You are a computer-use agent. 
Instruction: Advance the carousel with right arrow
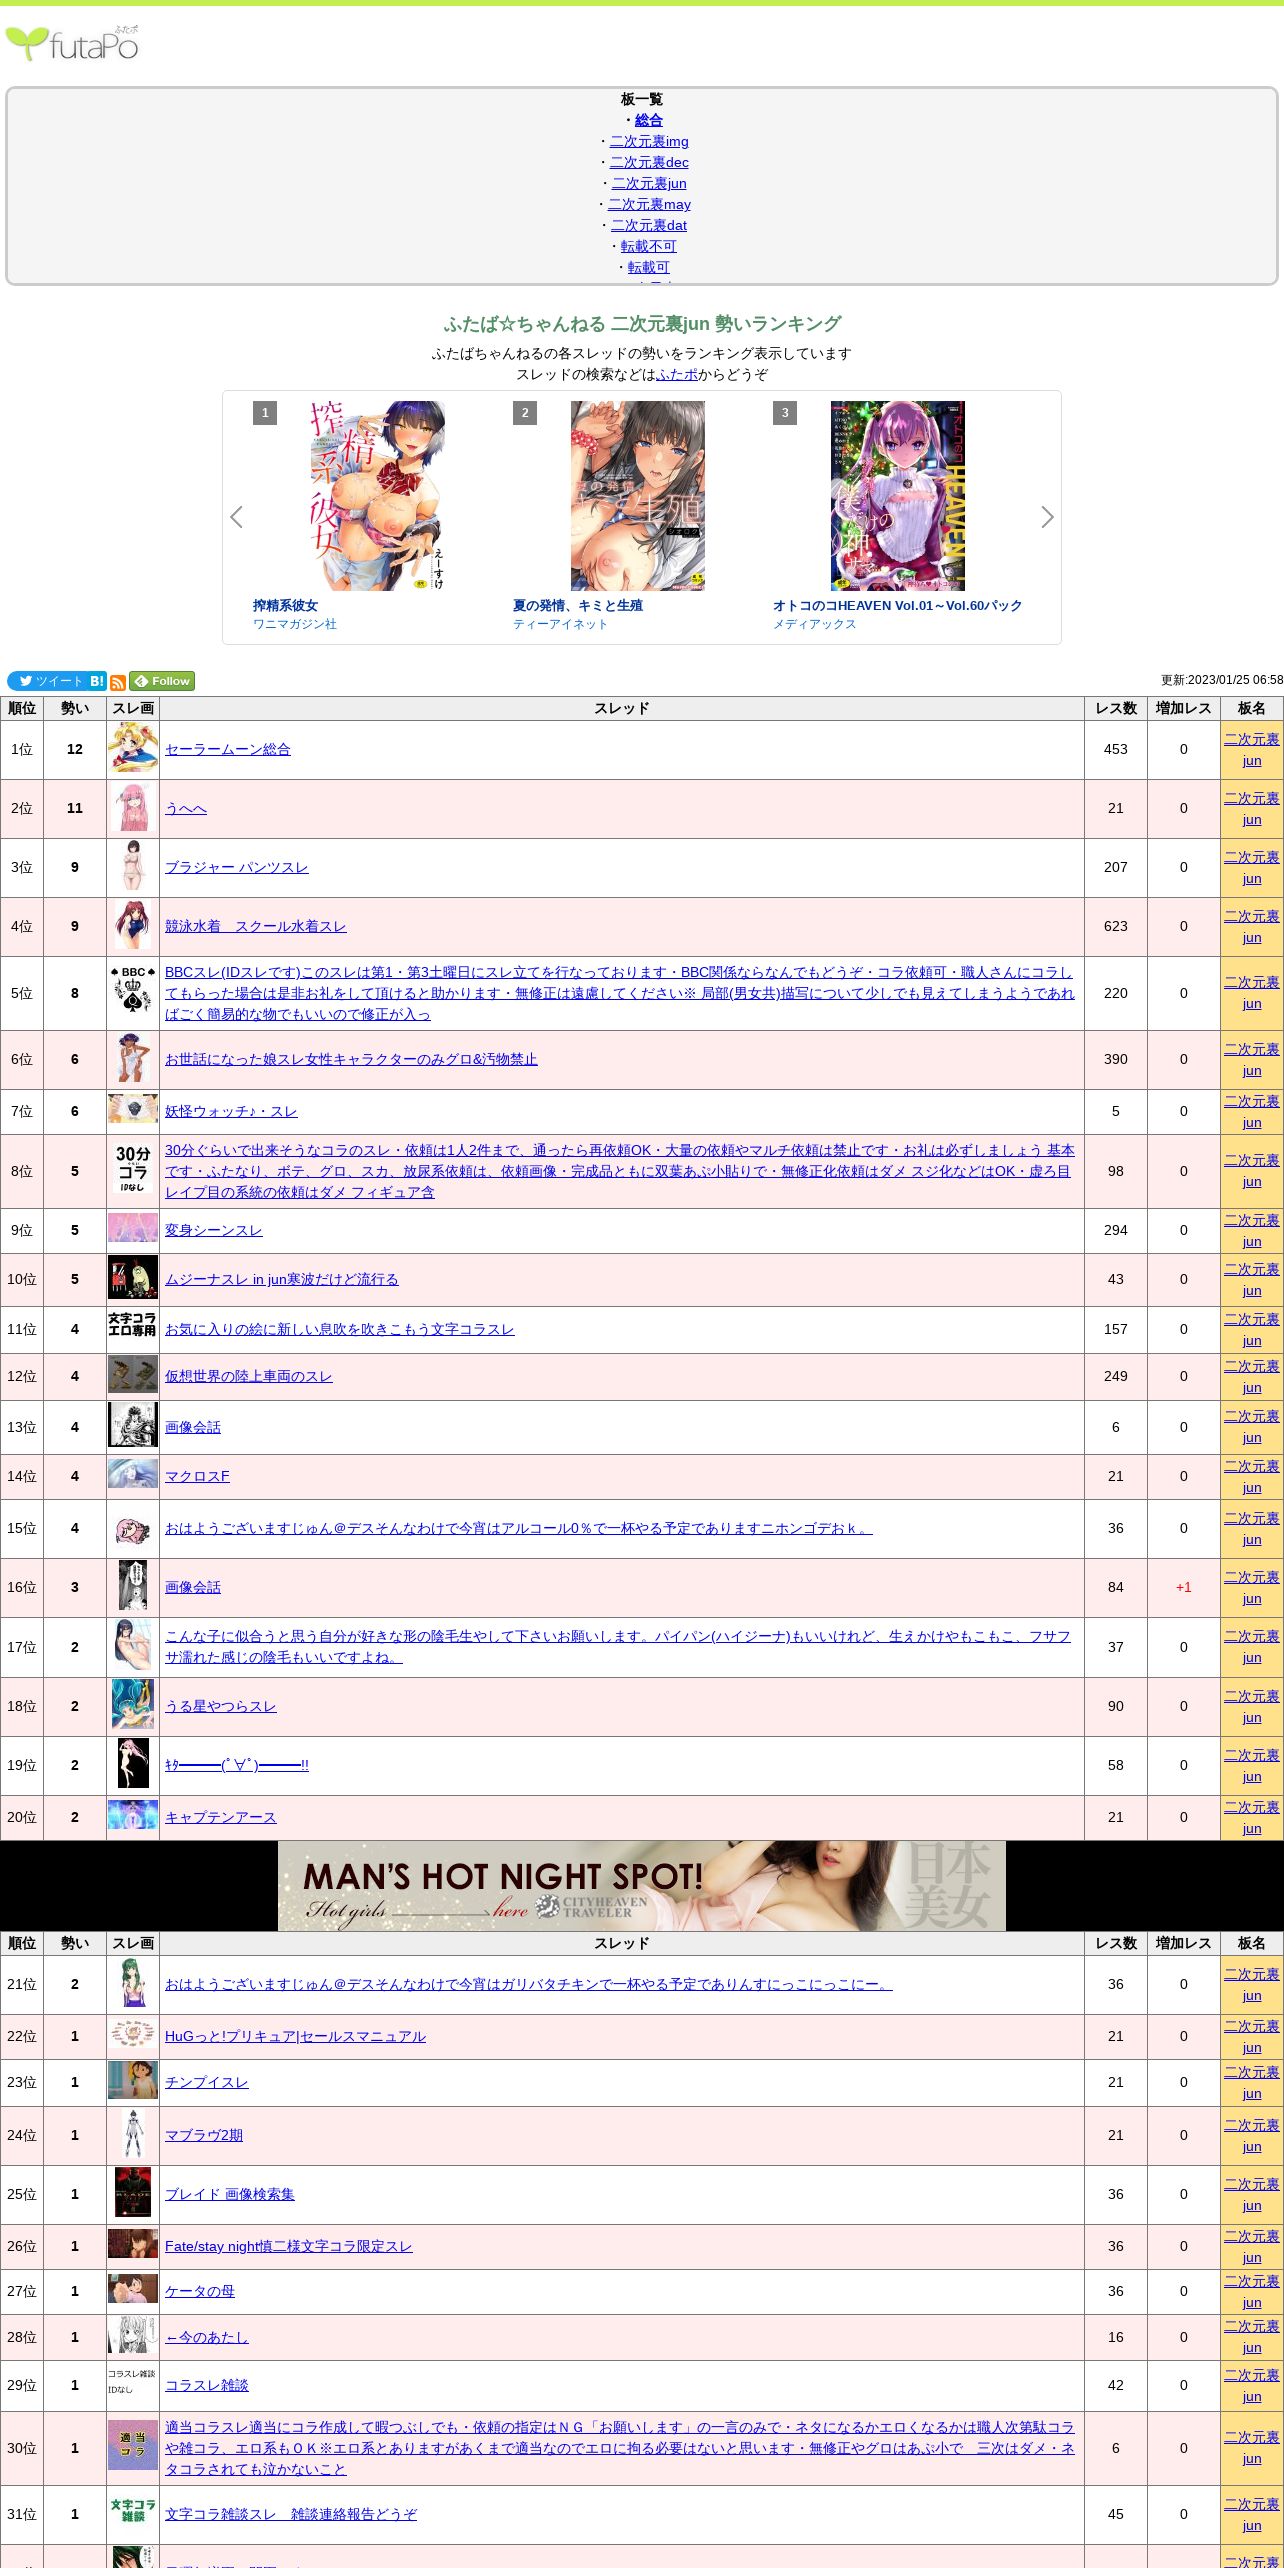pyautogui.click(x=1047, y=517)
